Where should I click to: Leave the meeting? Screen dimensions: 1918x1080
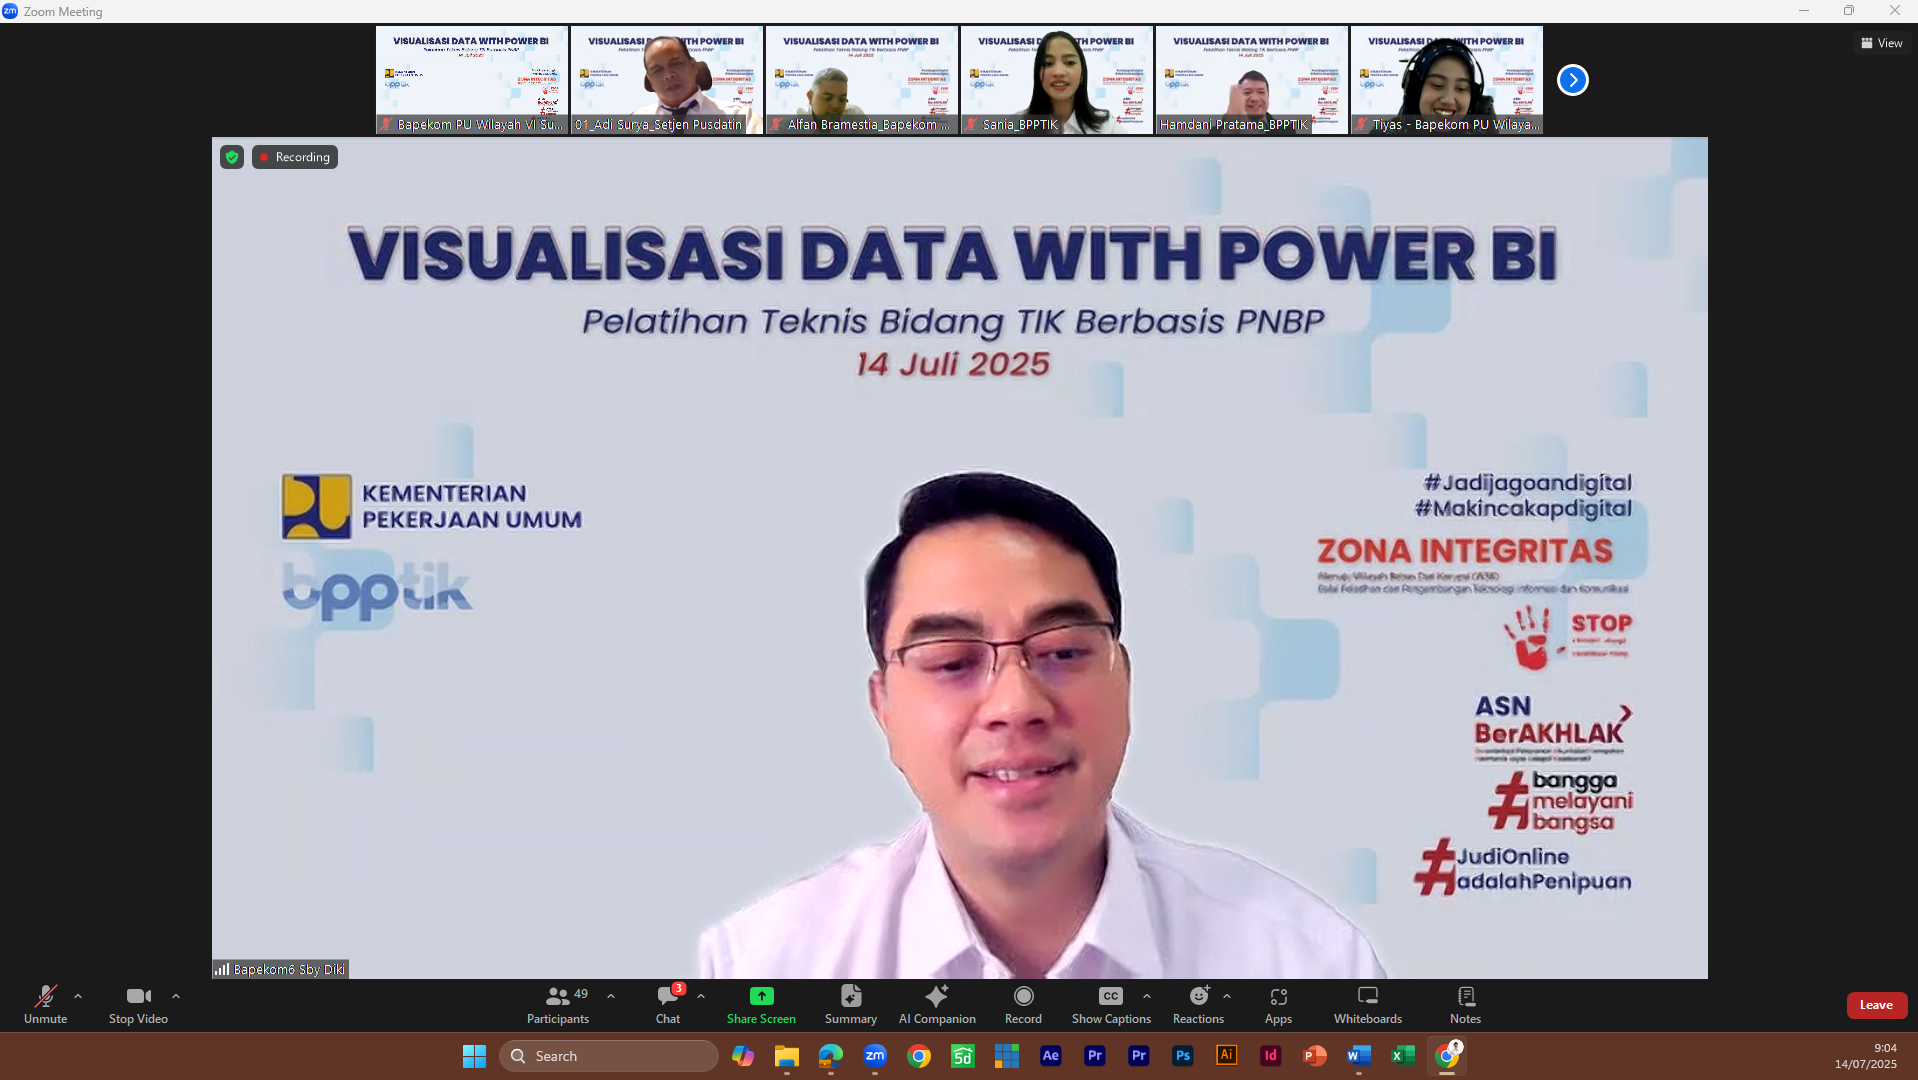[x=1876, y=1005]
